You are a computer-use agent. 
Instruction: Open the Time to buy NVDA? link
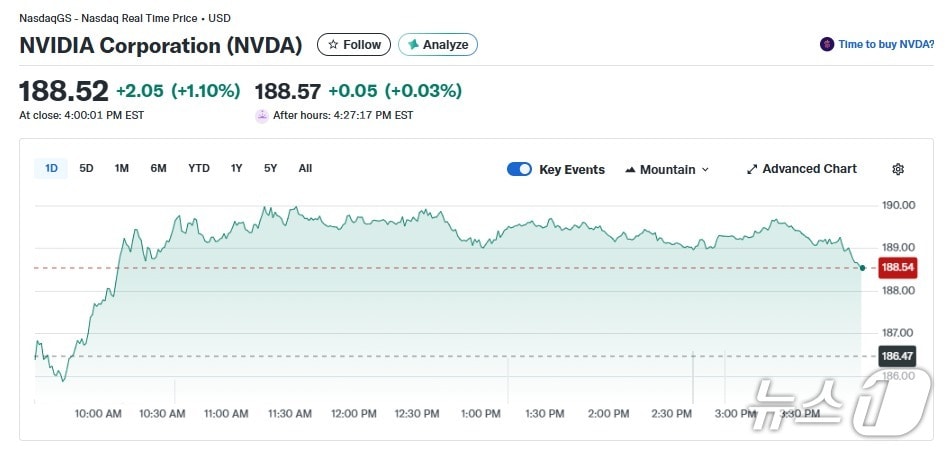886,44
